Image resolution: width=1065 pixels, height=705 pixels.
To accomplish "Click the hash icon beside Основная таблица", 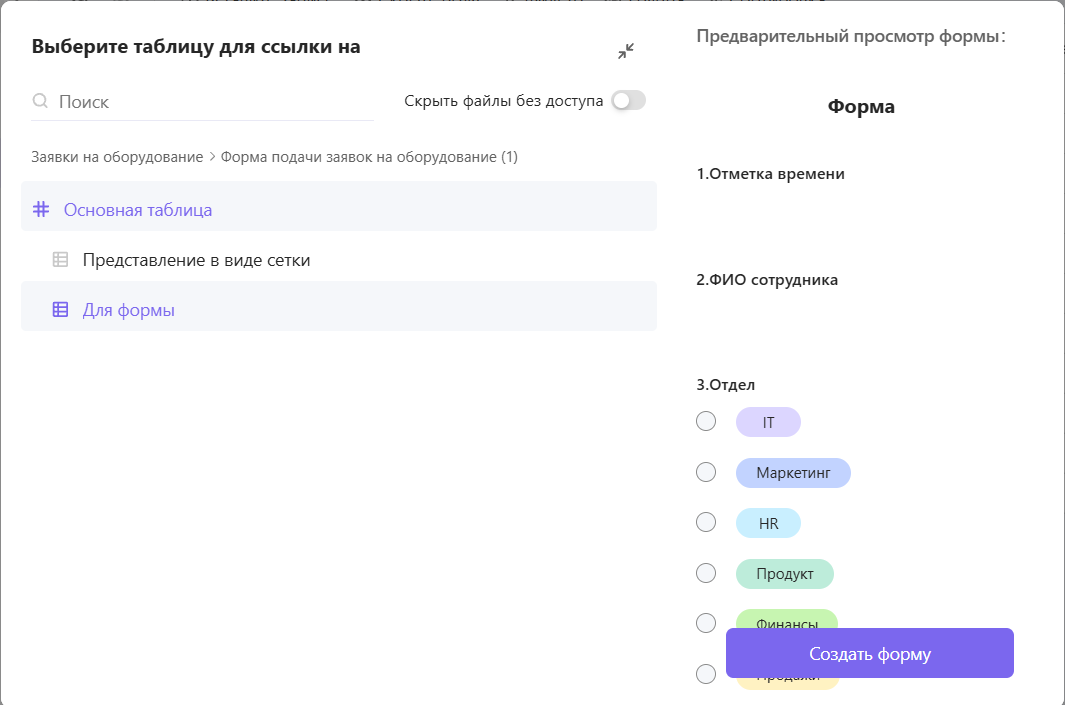I will 41,209.
